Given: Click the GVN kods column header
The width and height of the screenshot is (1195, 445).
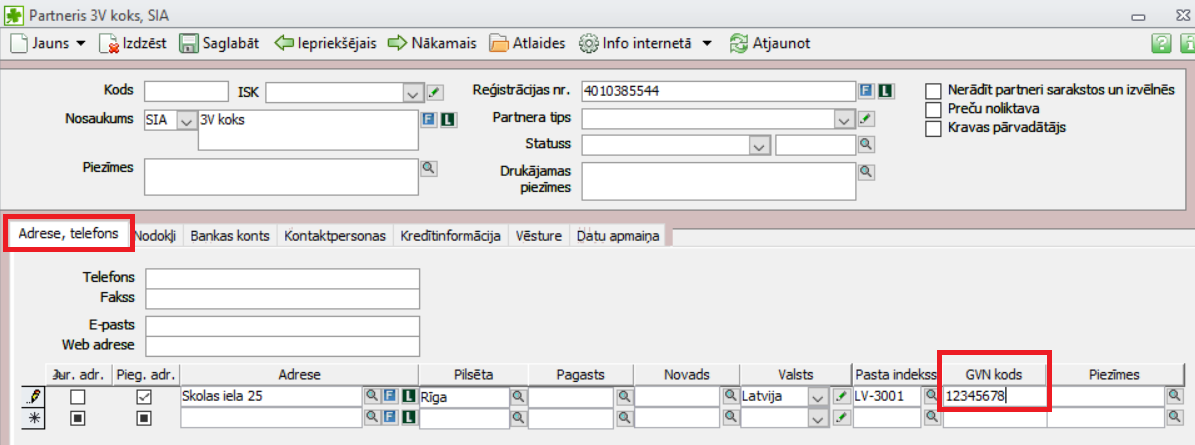Looking at the screenshot, I should [993, 374].
